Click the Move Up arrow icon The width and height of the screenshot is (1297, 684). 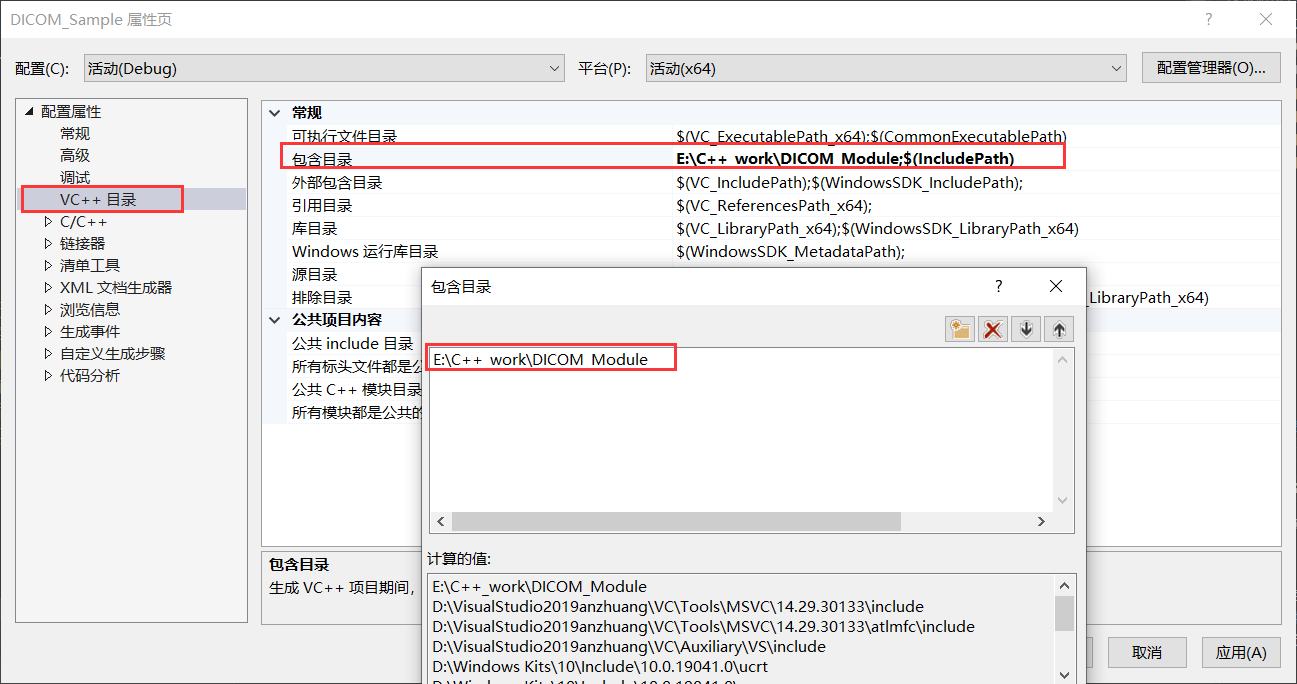pos(1058,328)
